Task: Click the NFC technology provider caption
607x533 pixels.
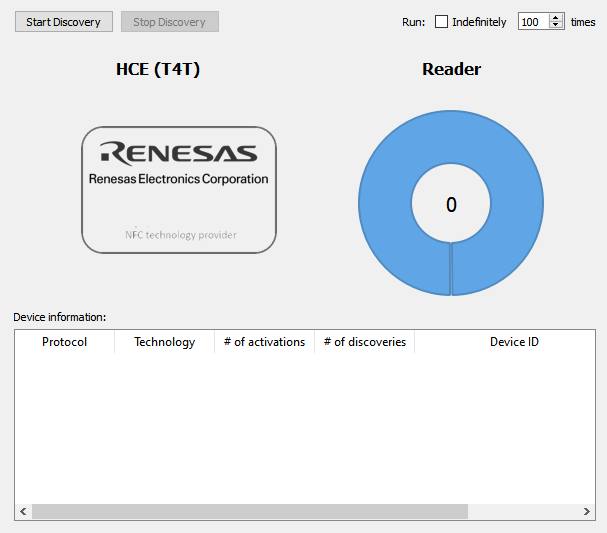Action: click(180, 235)
